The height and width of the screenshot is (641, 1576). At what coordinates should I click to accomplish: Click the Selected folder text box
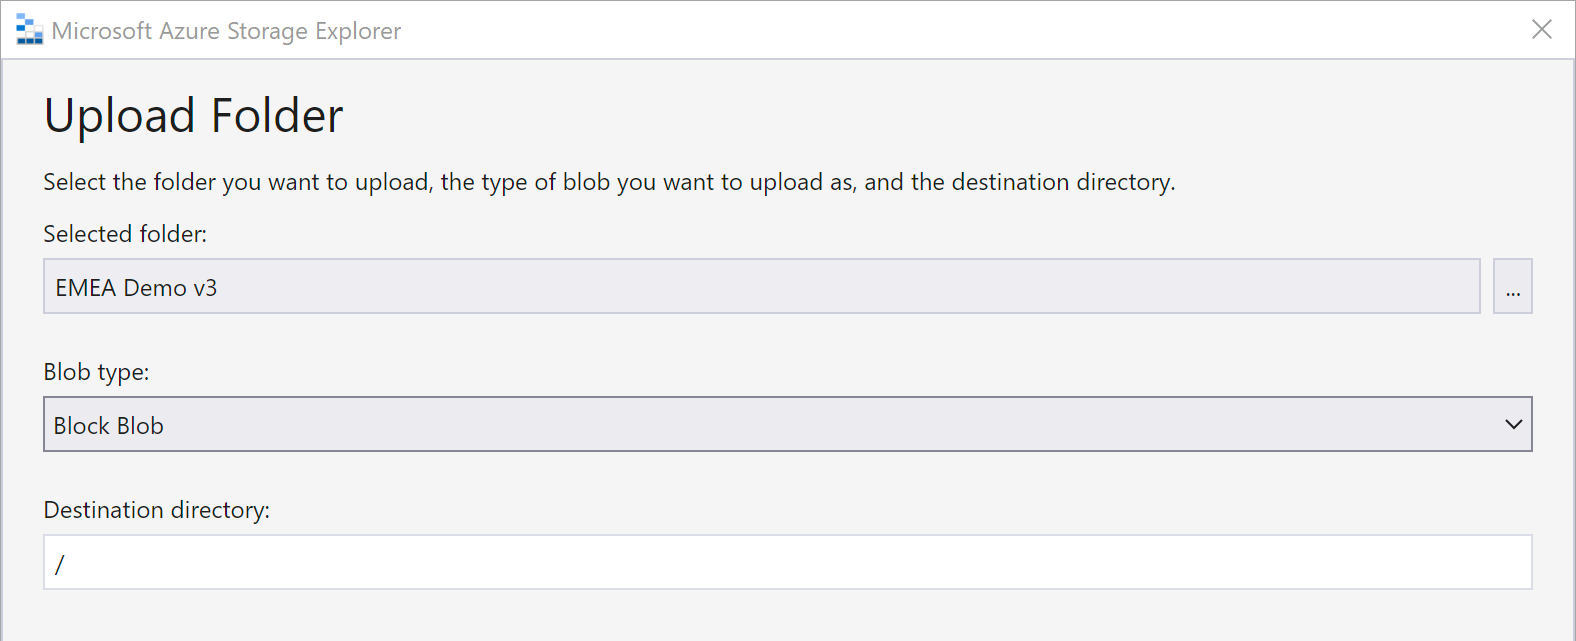click(762, 286)
